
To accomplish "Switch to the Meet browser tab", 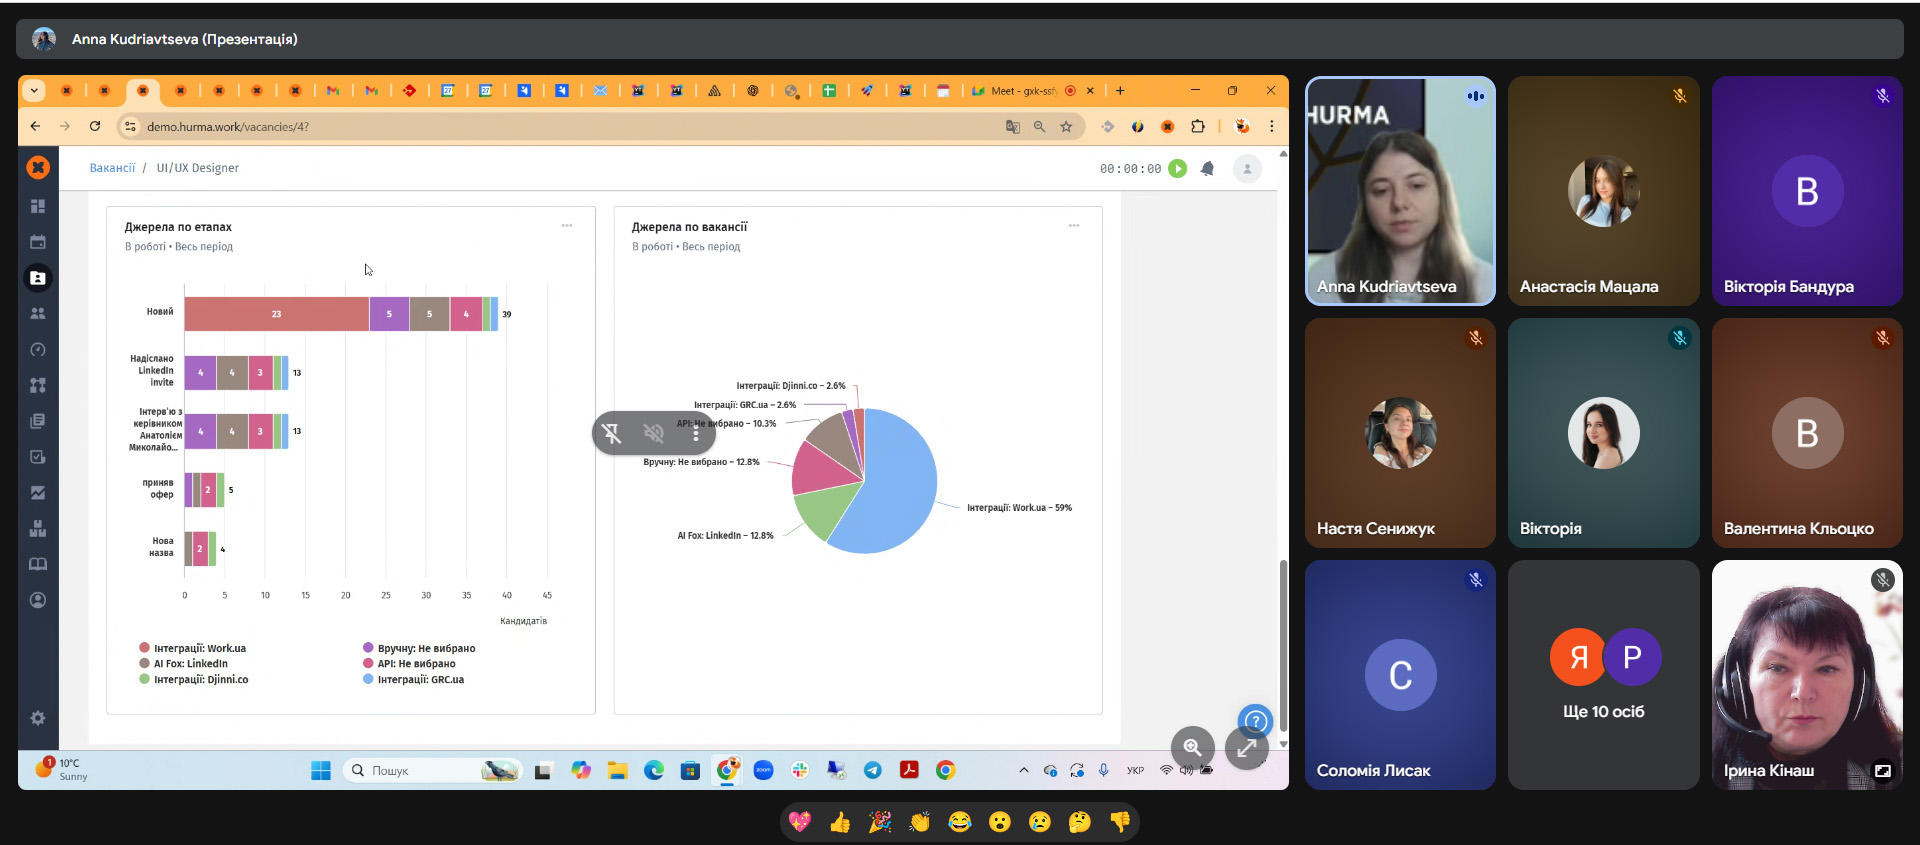I will pos(1020,91).
